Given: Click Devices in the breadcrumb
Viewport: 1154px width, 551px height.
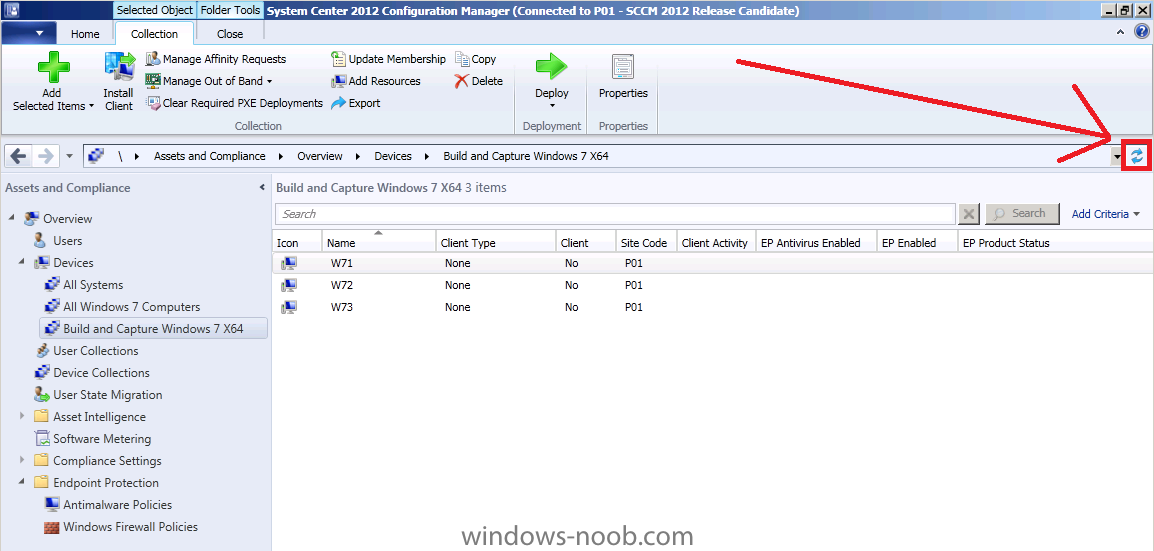Looking at the screenshot, I should tap(393, 156).
